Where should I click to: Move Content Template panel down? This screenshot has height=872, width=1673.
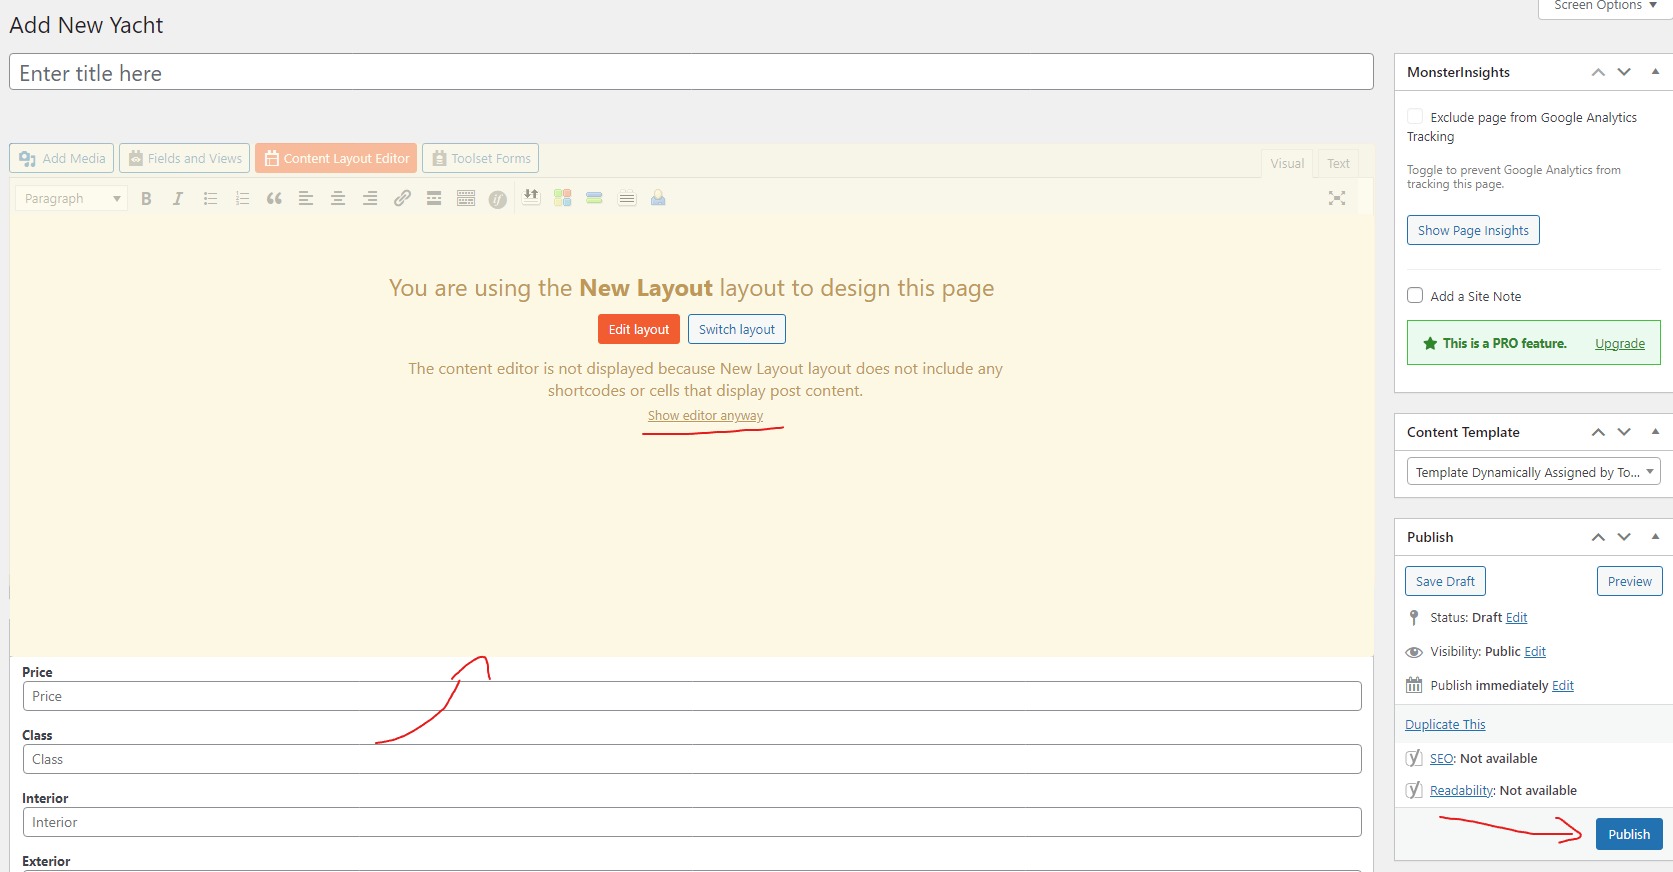pos(1624,432)
